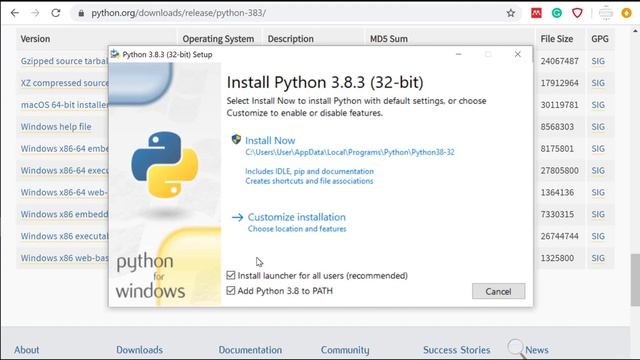The width and height of the screenshot is (640, 360).
Task: Open the Community footer menu
Action: coord(345,350)
